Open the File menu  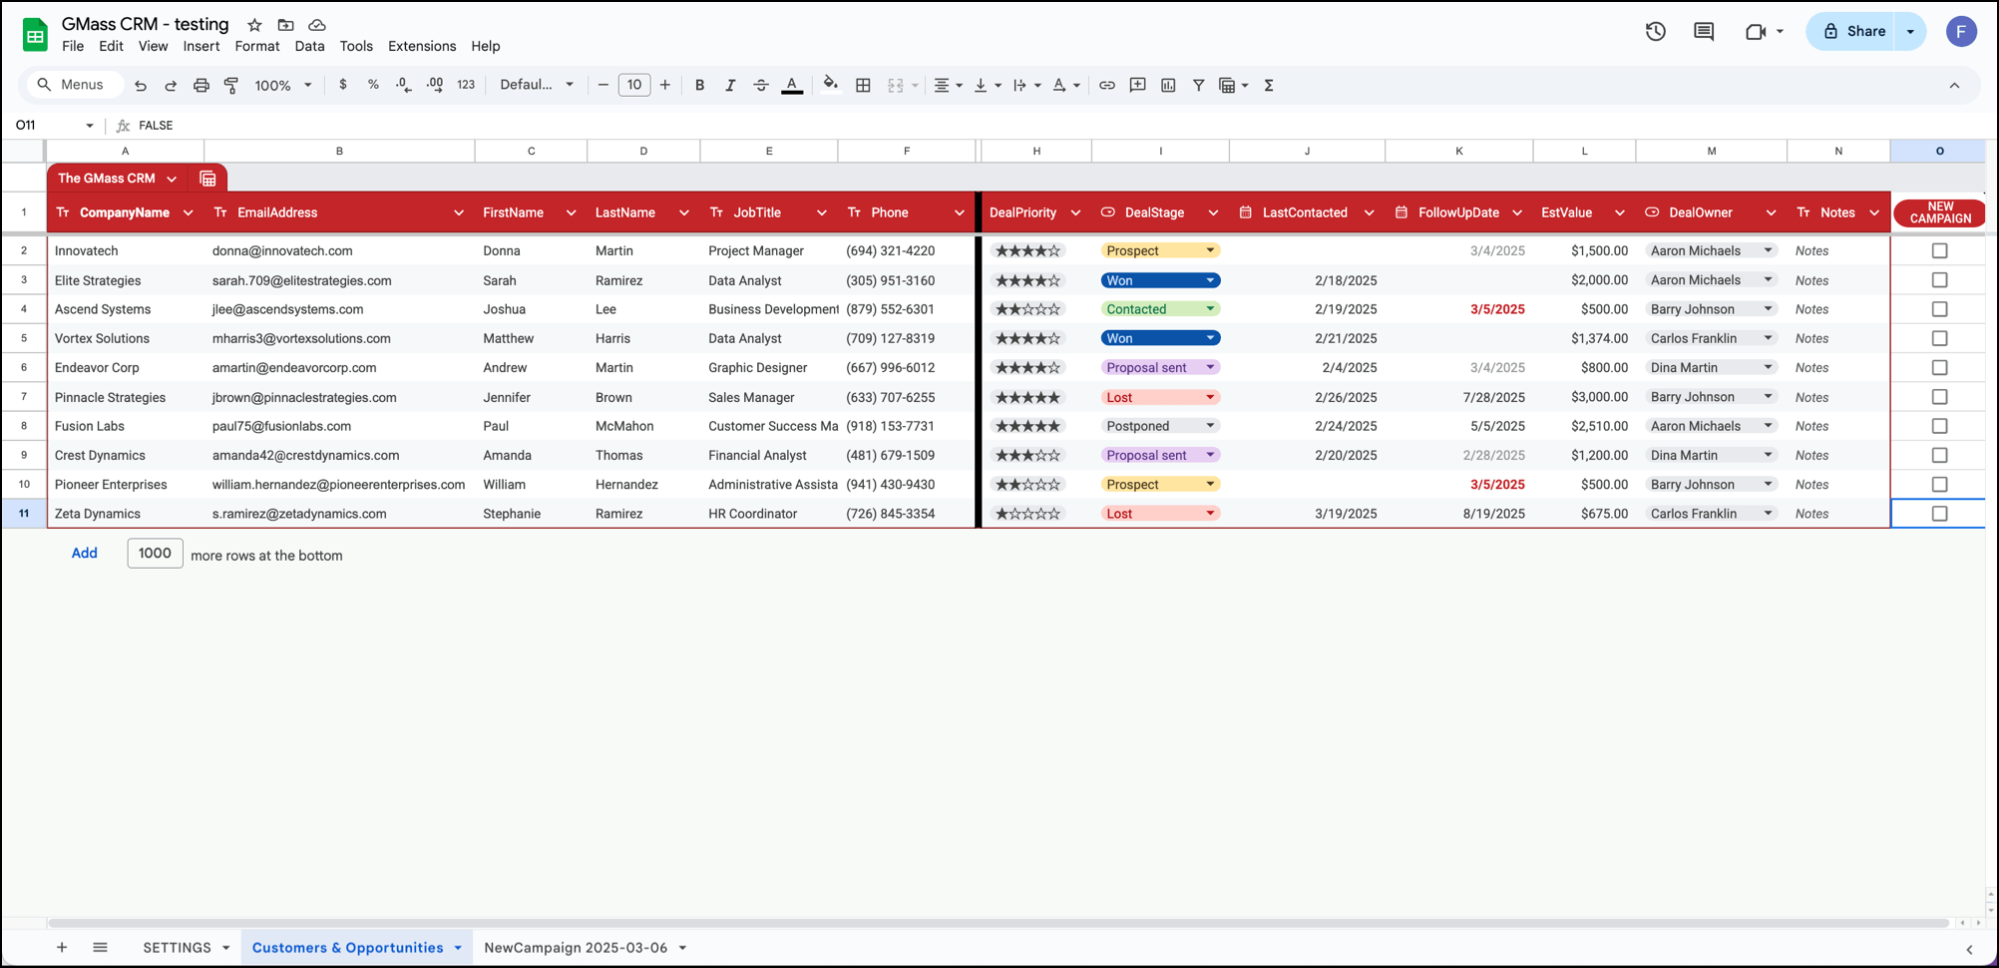coord(73,46)
